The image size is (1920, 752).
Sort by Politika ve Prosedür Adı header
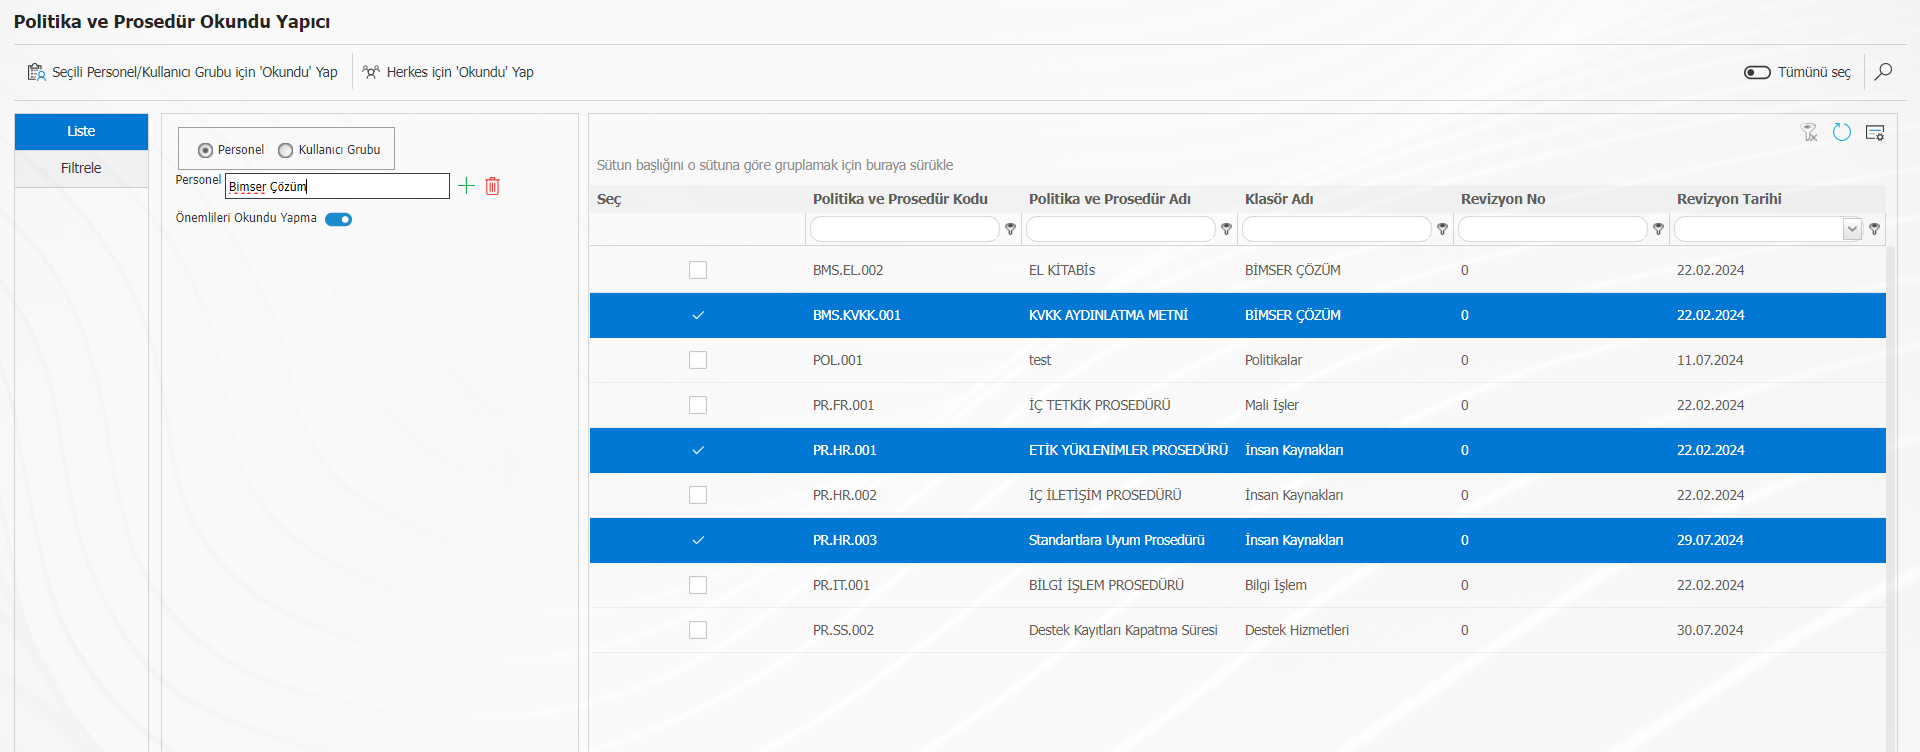(1110, 199)
